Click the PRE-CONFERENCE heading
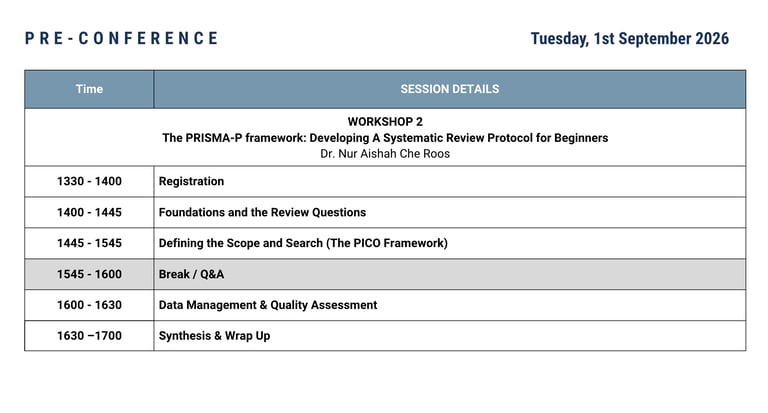The image size is (768, 413). [121, 38]
